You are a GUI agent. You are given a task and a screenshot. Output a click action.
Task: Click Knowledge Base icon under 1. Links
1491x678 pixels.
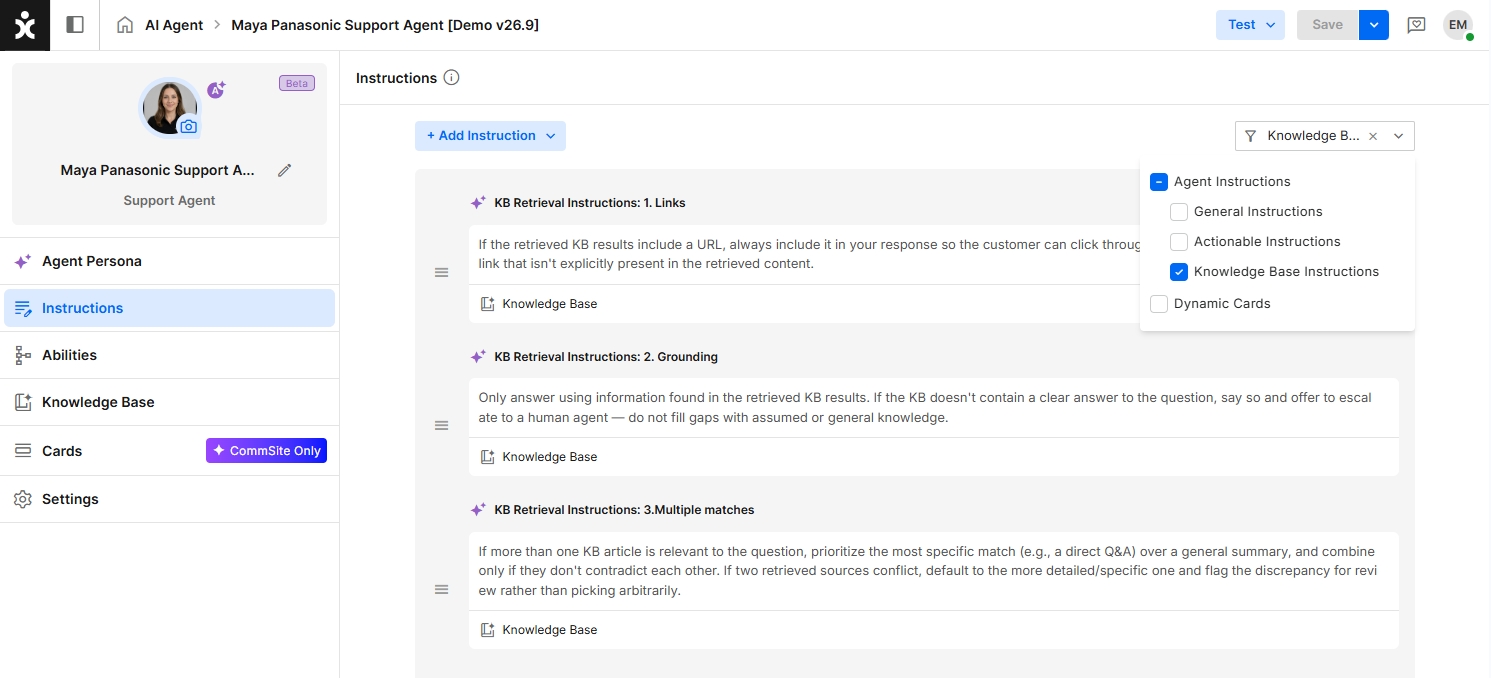coord(487,303)
